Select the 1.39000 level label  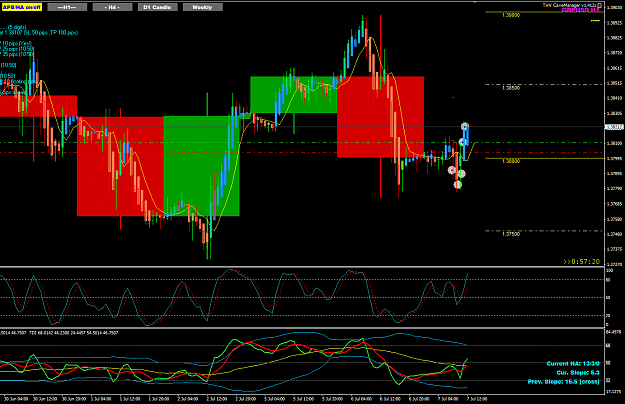coord(511,15)
